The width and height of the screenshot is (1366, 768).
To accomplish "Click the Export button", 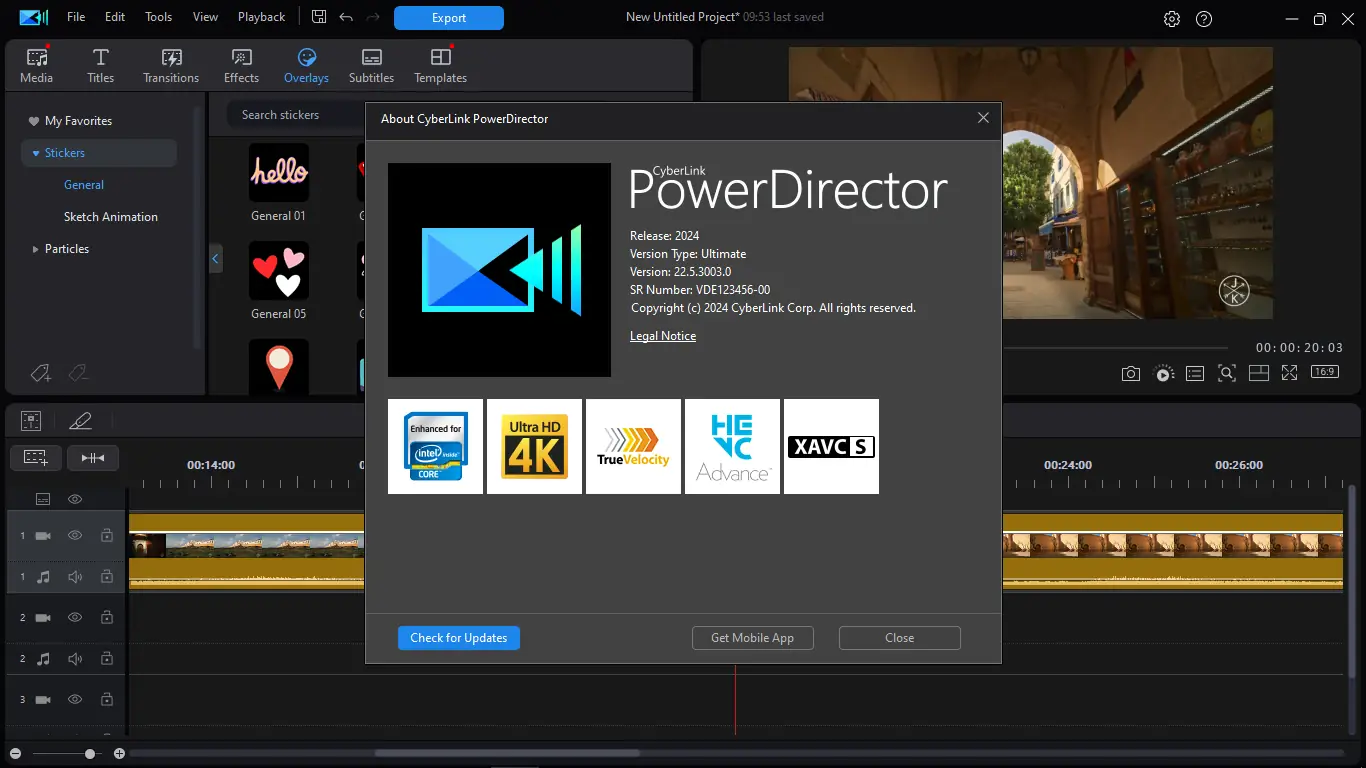I will tap(449, 18).
